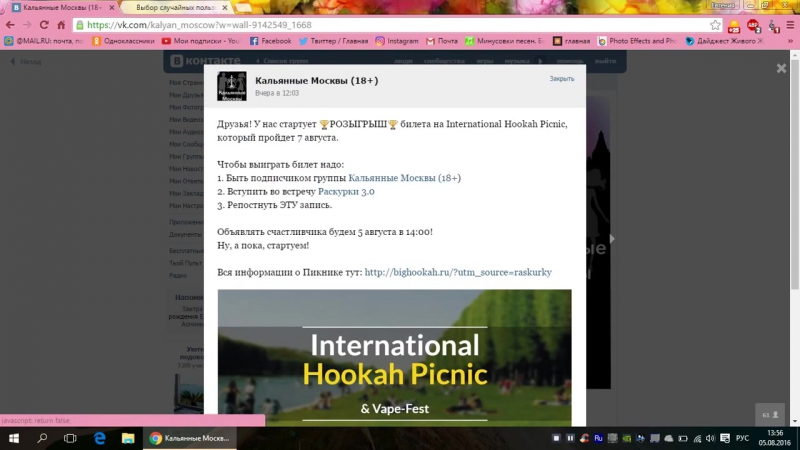Click the header music play arrow

tap(541, 61)
